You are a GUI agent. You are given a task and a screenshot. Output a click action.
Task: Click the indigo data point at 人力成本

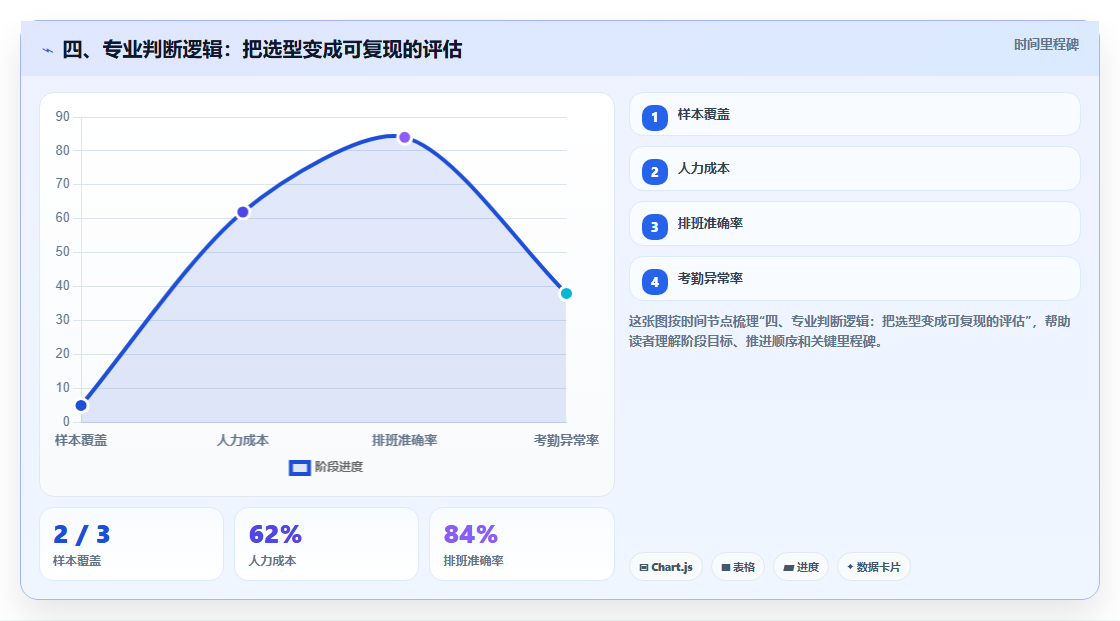point(243,212)
